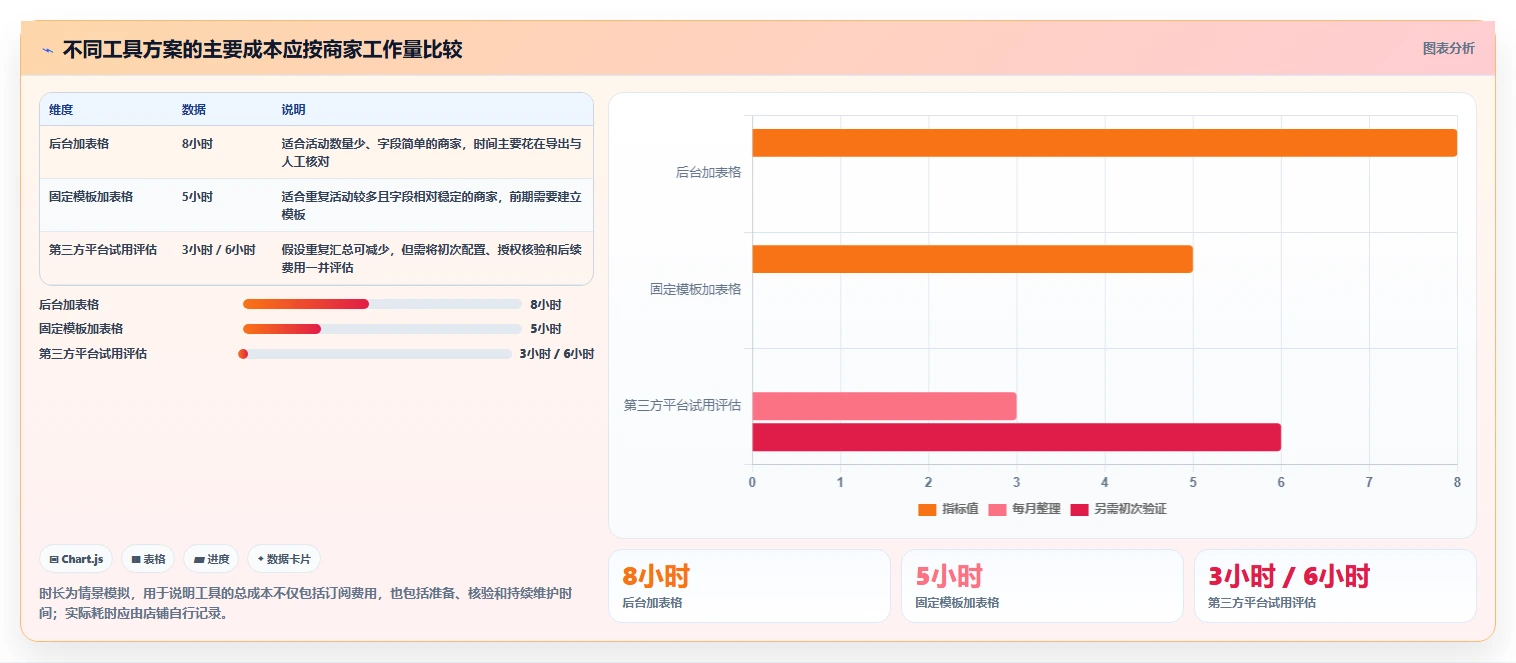Click the 说明 column header

pos(293,110)
